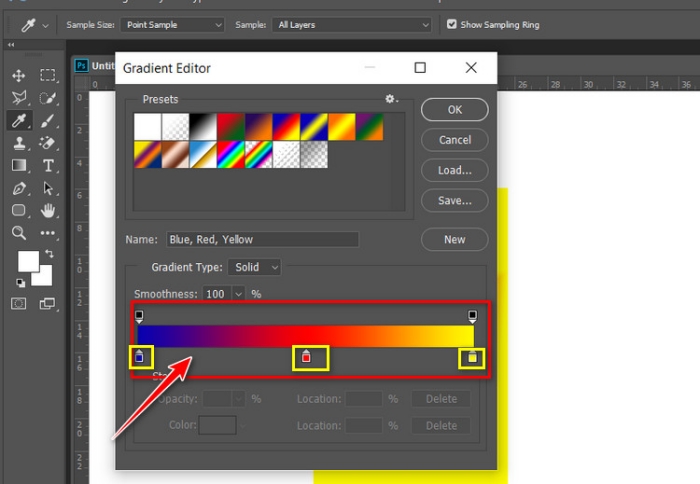Open the Edit Toolbar ellipsis menu
Image resolution: width=700 pixels, height=484 pixels.
48,233
